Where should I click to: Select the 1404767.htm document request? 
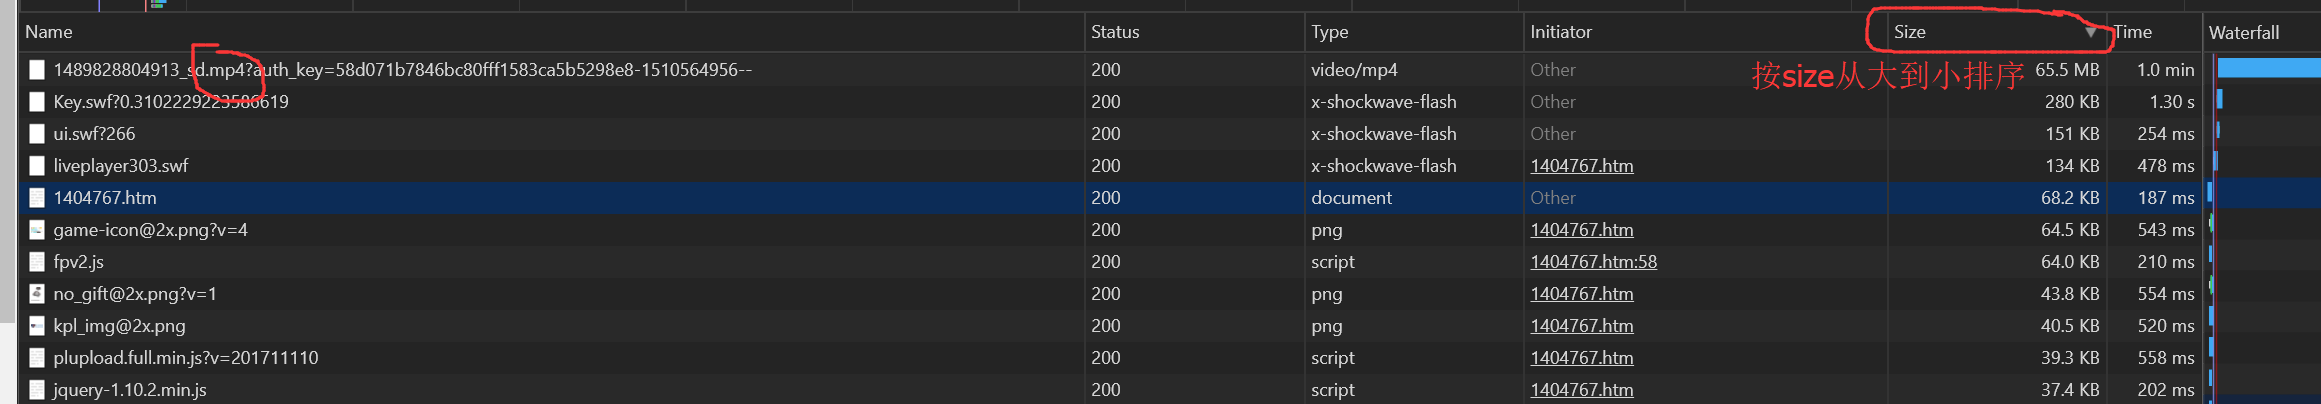pos(105,198)
